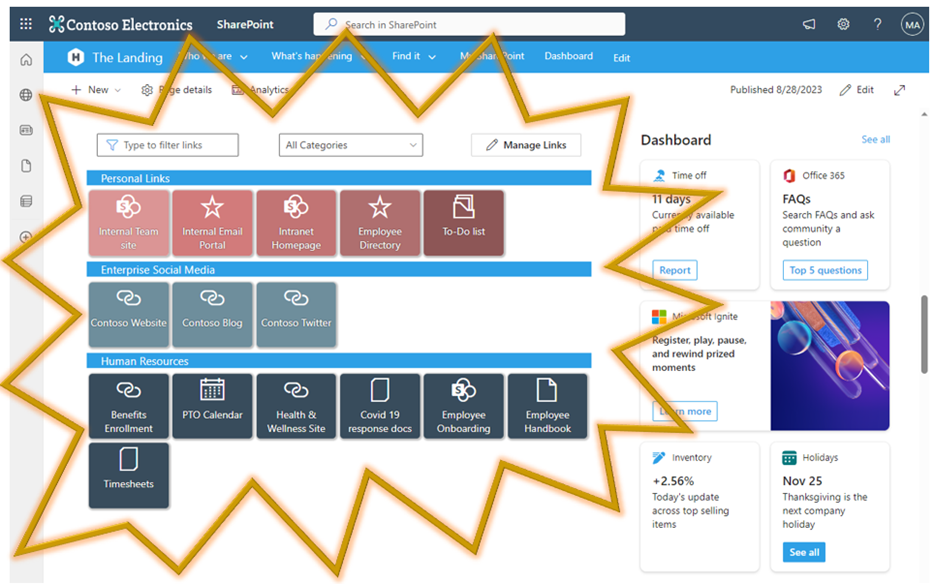Open the My sites globe icon
The height and width of the screenshot is (584, 934).
tap(26, 95)
